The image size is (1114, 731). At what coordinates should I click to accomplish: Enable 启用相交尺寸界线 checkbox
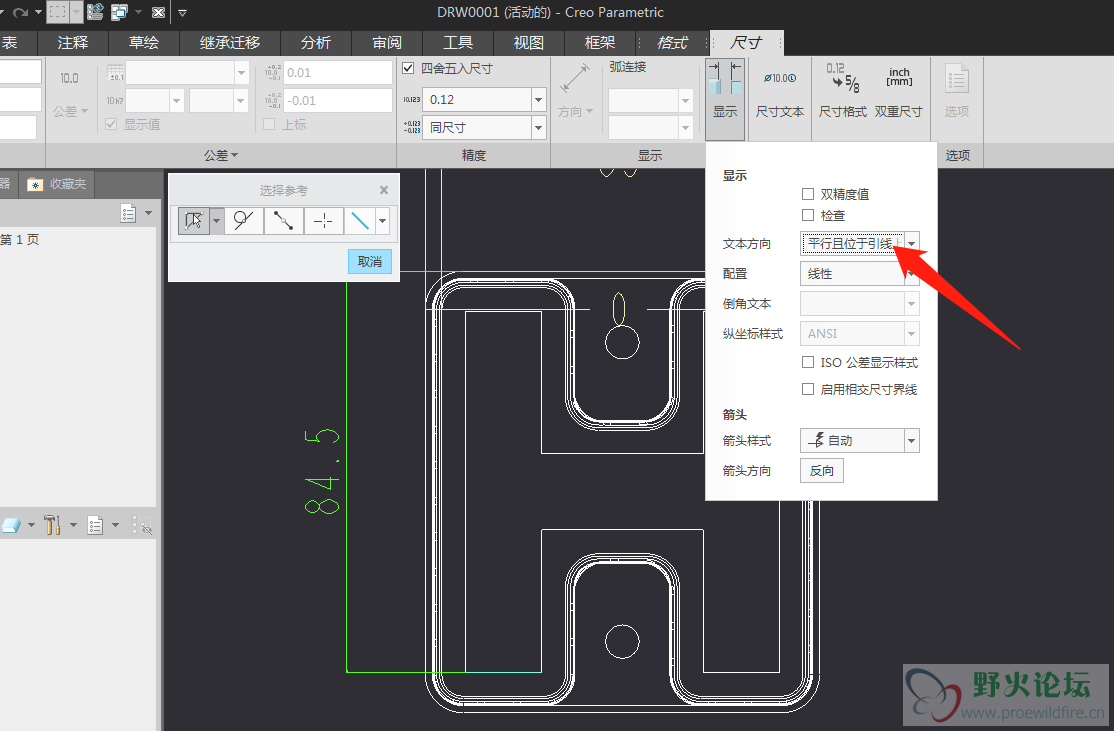coord(807,389)
